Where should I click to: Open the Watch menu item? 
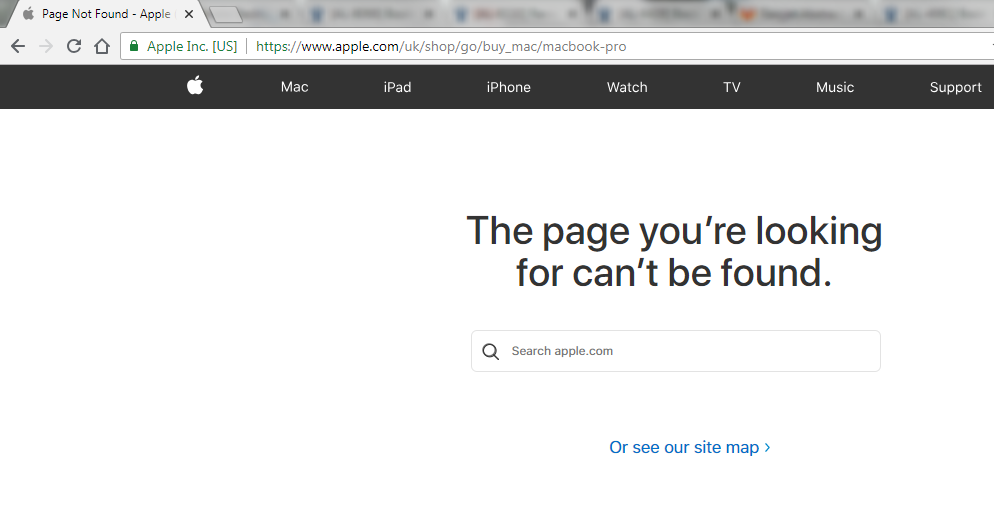coord(627,88)
